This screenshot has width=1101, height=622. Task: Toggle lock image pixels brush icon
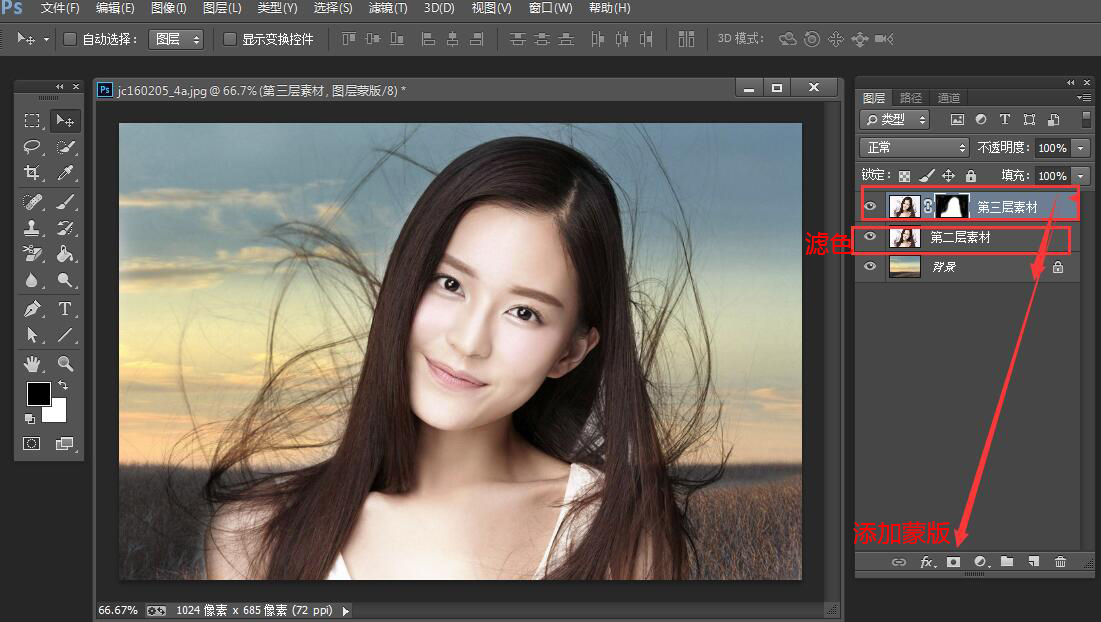pos(927,176)
